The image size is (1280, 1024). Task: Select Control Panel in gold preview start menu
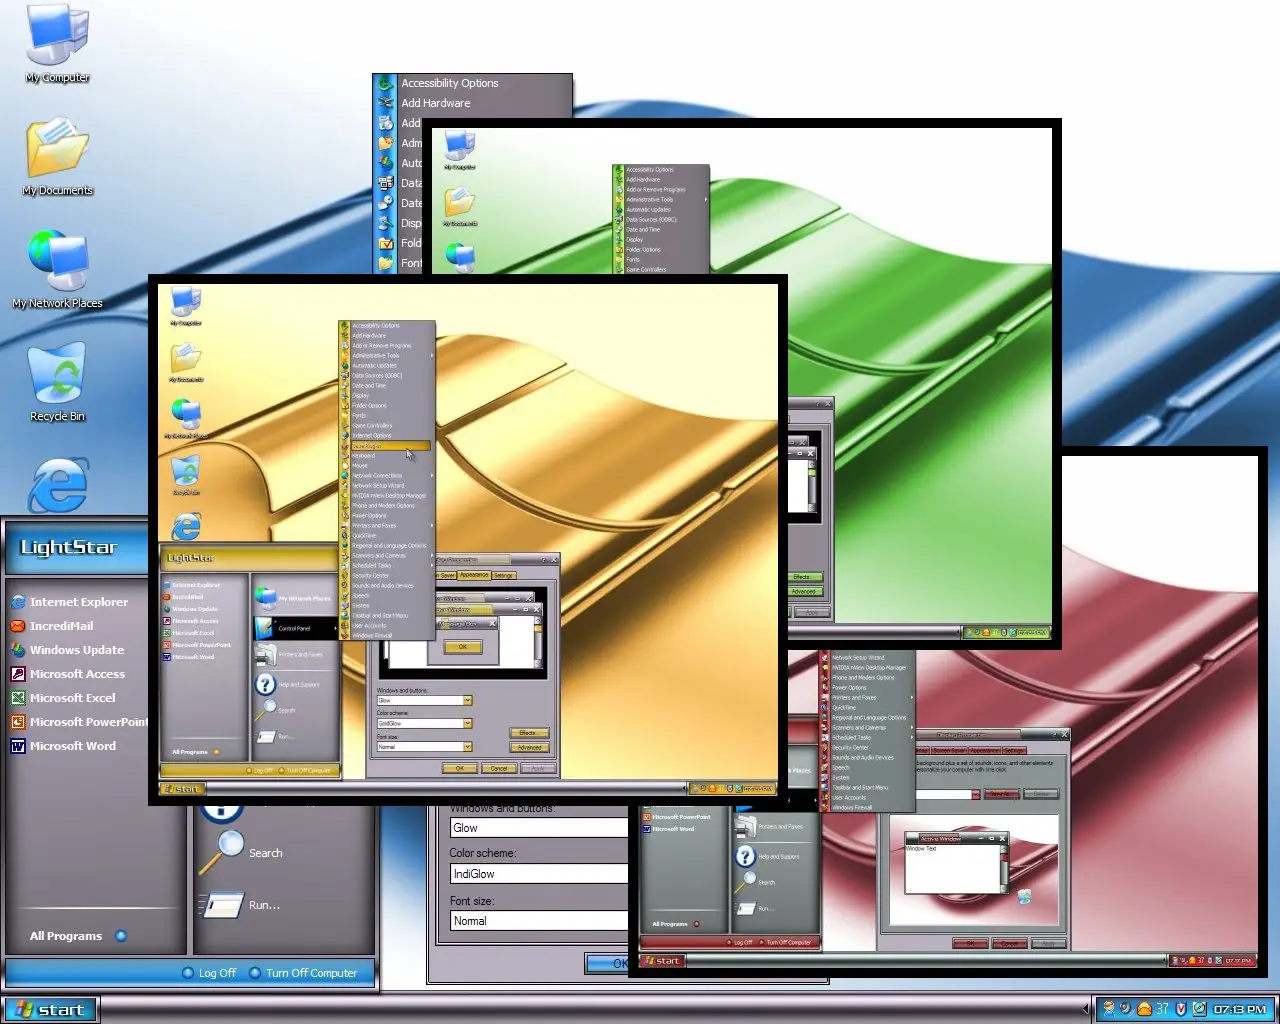(x=294, y=628)
